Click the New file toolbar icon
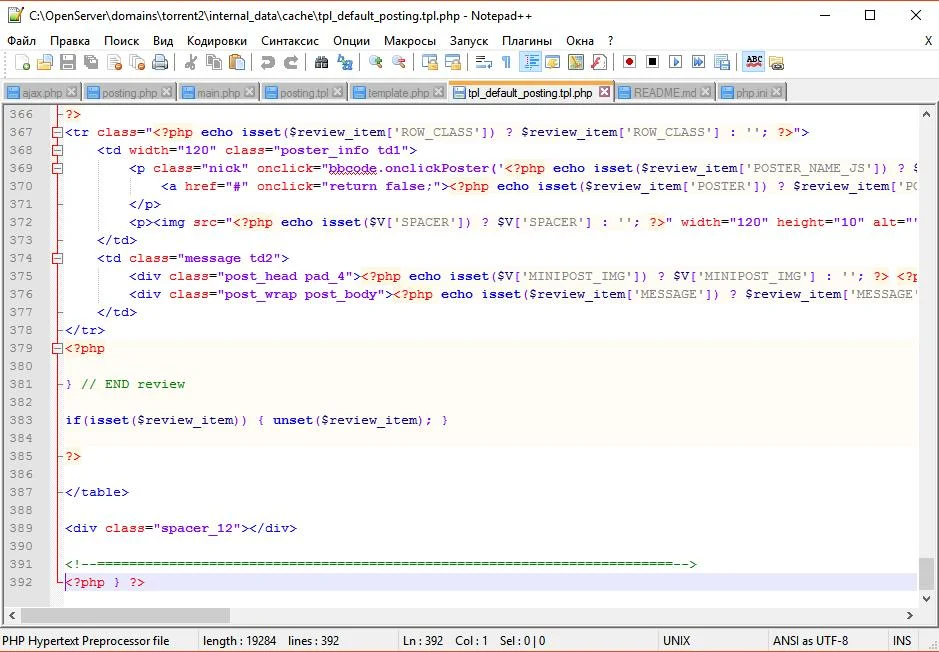 (x=22, y=62)
